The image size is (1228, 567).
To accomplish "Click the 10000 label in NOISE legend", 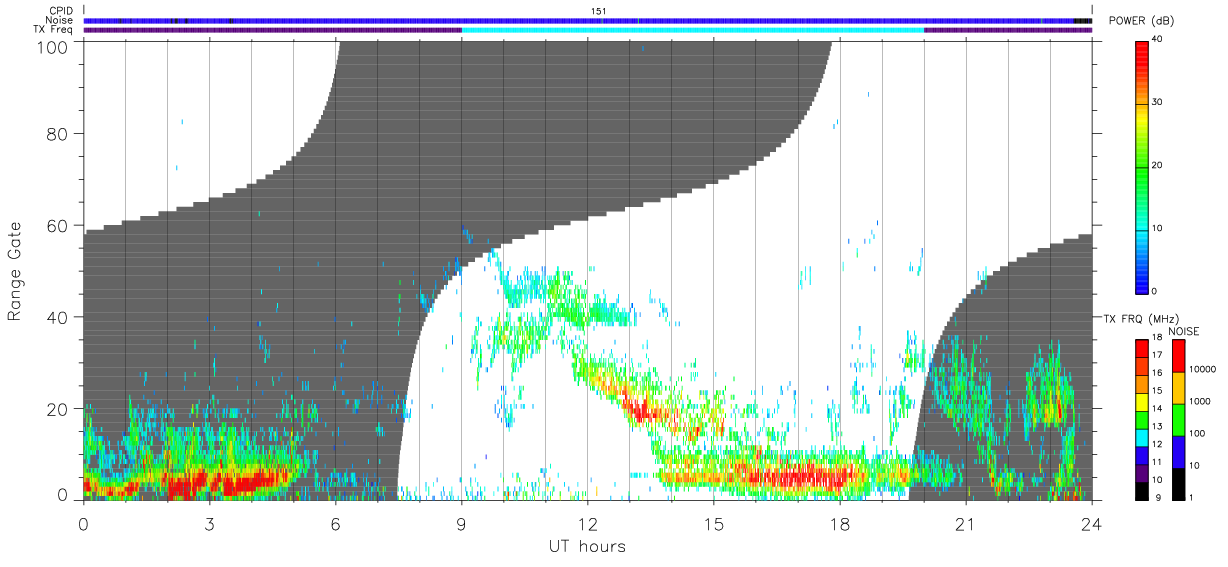I will (x=1204, y=369).
